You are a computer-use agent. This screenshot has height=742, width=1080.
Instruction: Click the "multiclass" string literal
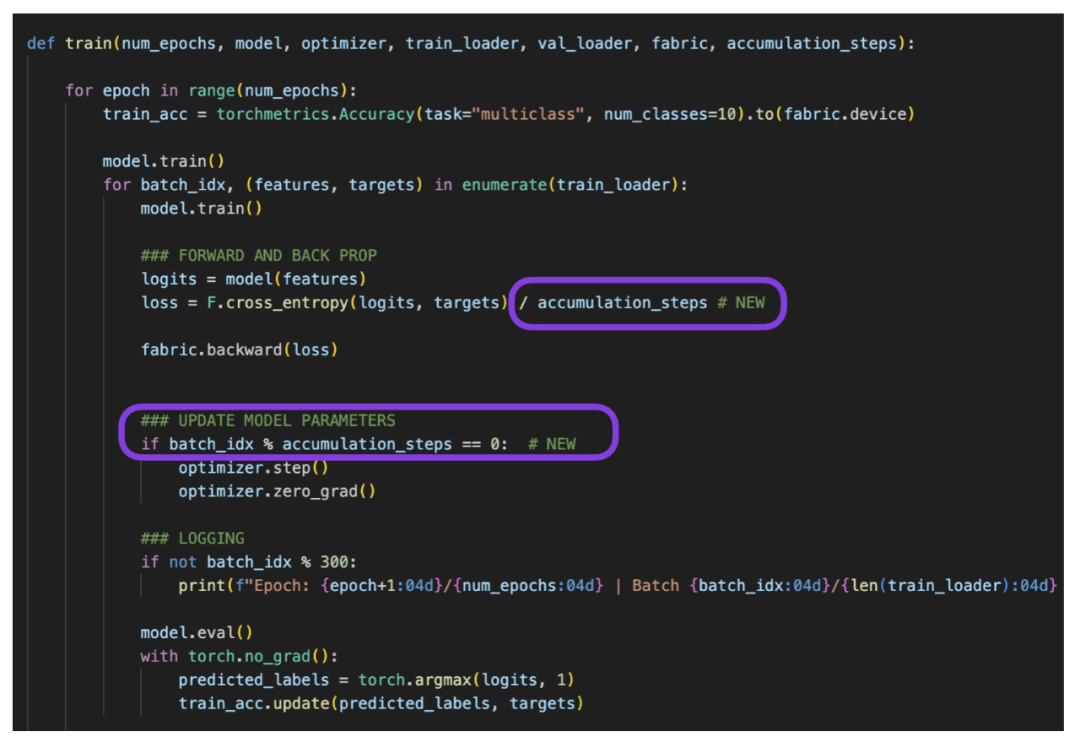(x=528, y=114)
